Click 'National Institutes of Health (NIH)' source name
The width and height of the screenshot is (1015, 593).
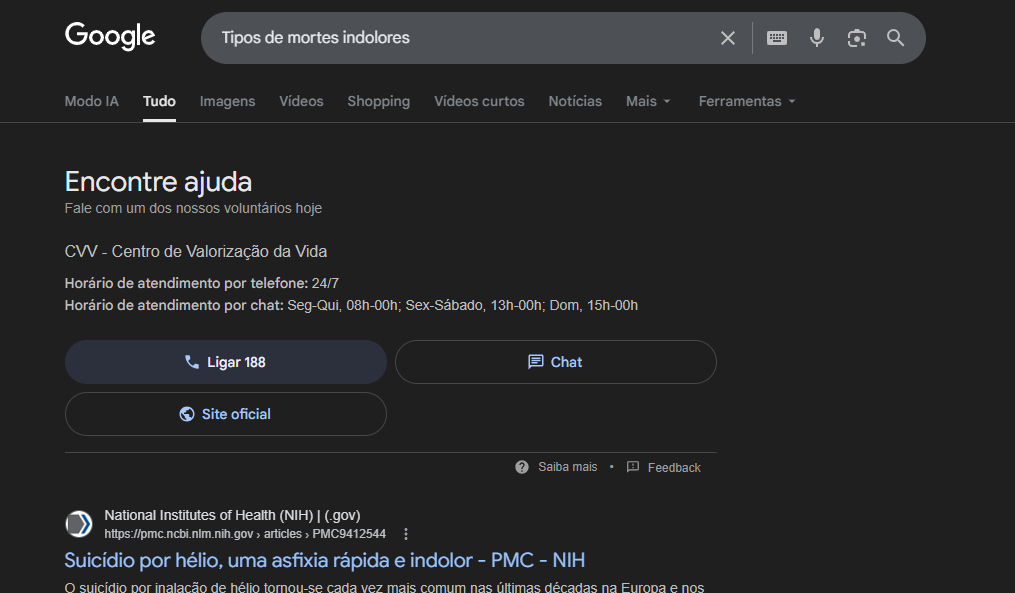(x=232, y=515)
